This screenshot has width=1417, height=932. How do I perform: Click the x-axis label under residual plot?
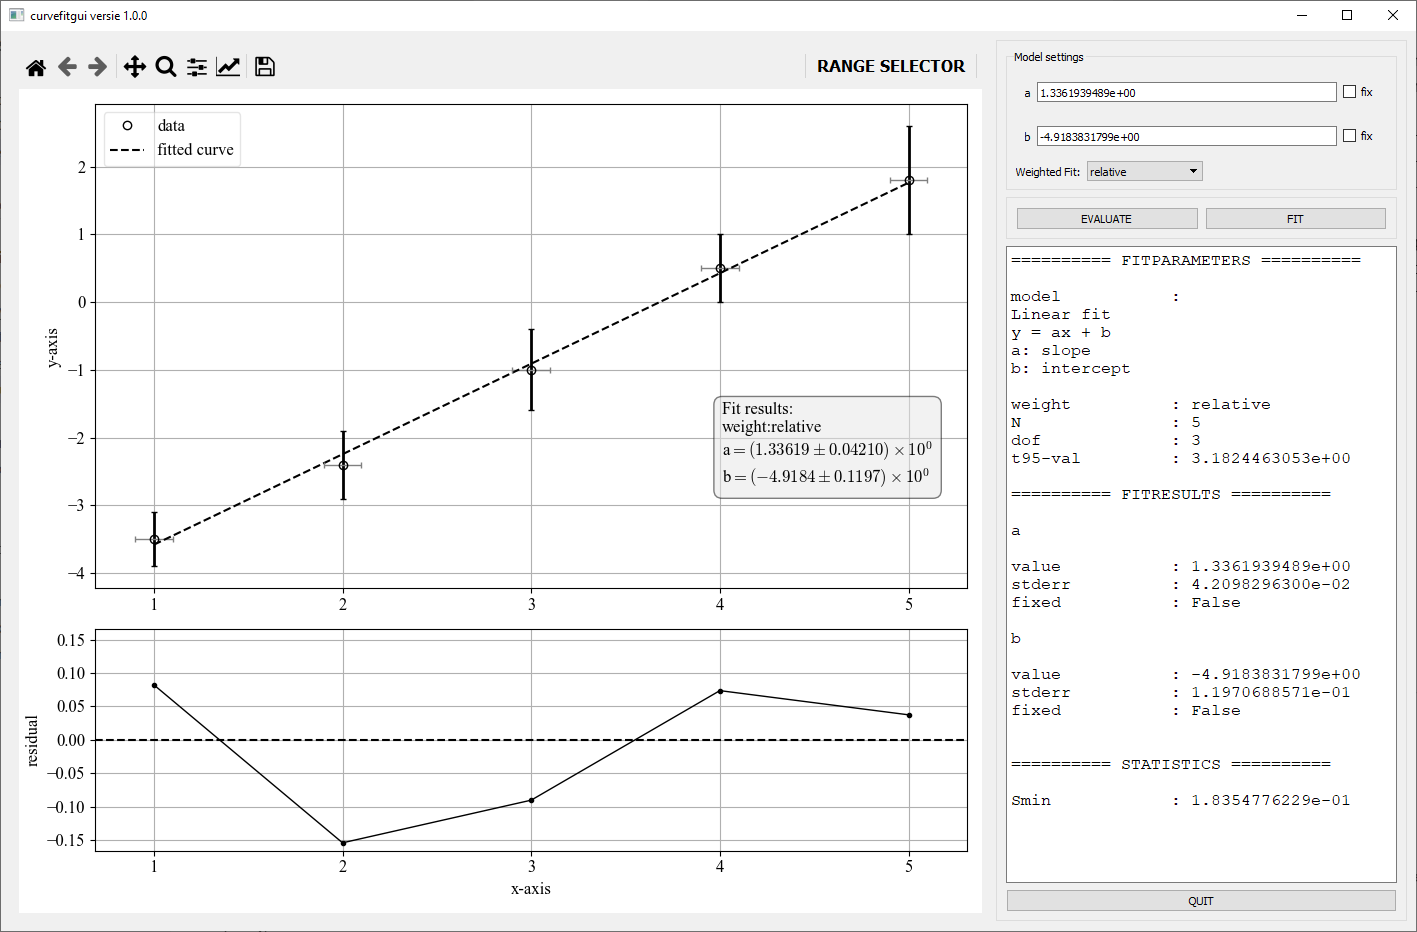531,889
